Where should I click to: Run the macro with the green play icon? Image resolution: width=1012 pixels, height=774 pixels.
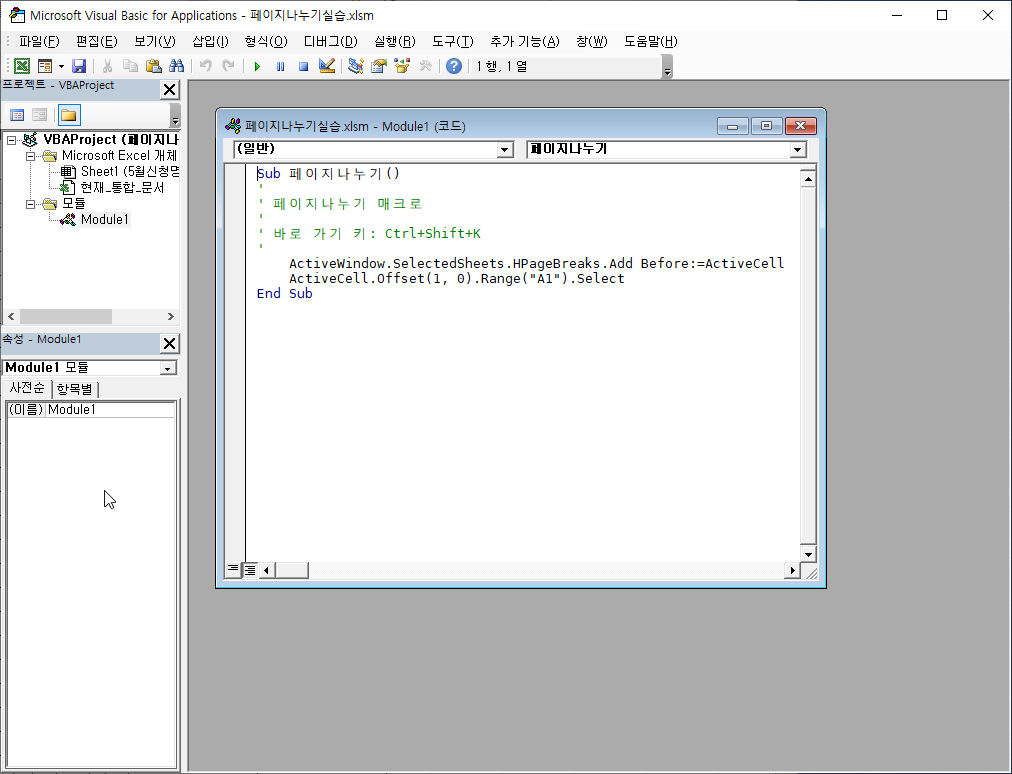click(x=257, y=66)
